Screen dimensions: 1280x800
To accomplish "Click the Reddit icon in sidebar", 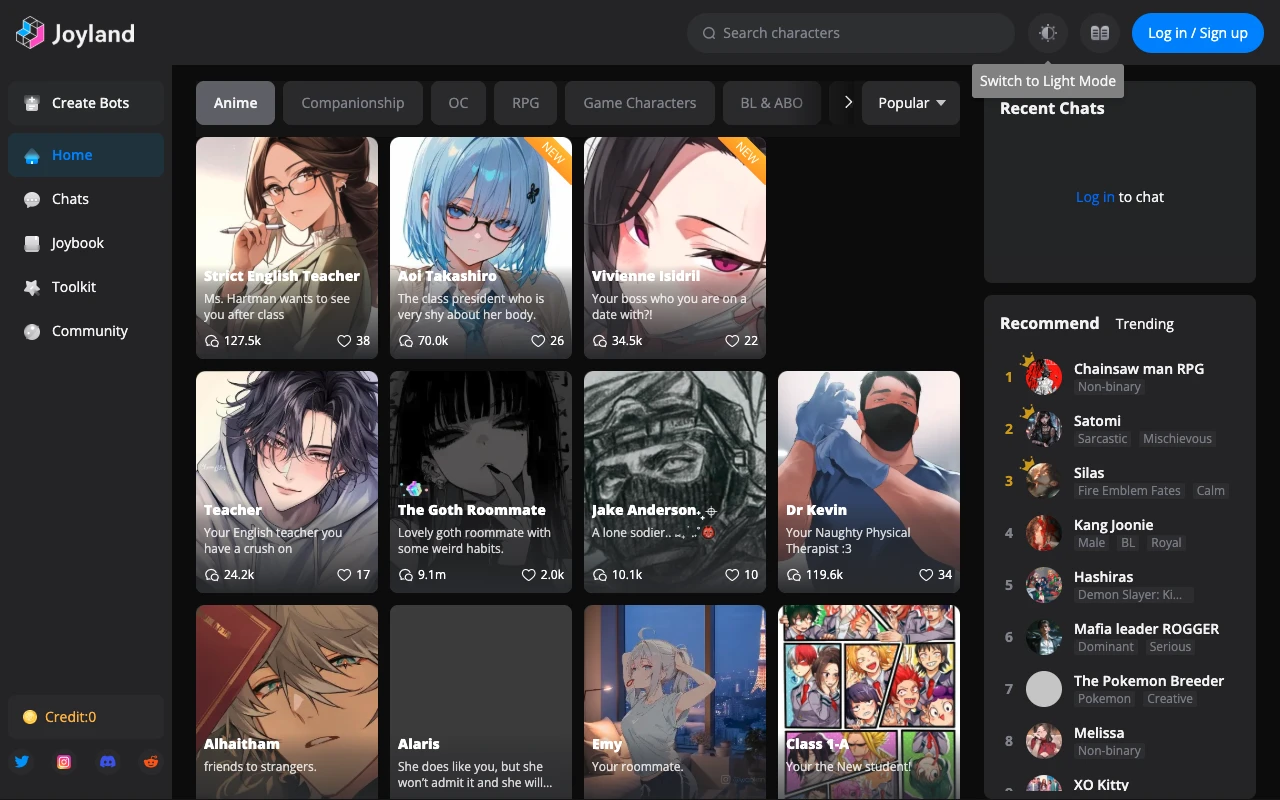I will 151,762.
